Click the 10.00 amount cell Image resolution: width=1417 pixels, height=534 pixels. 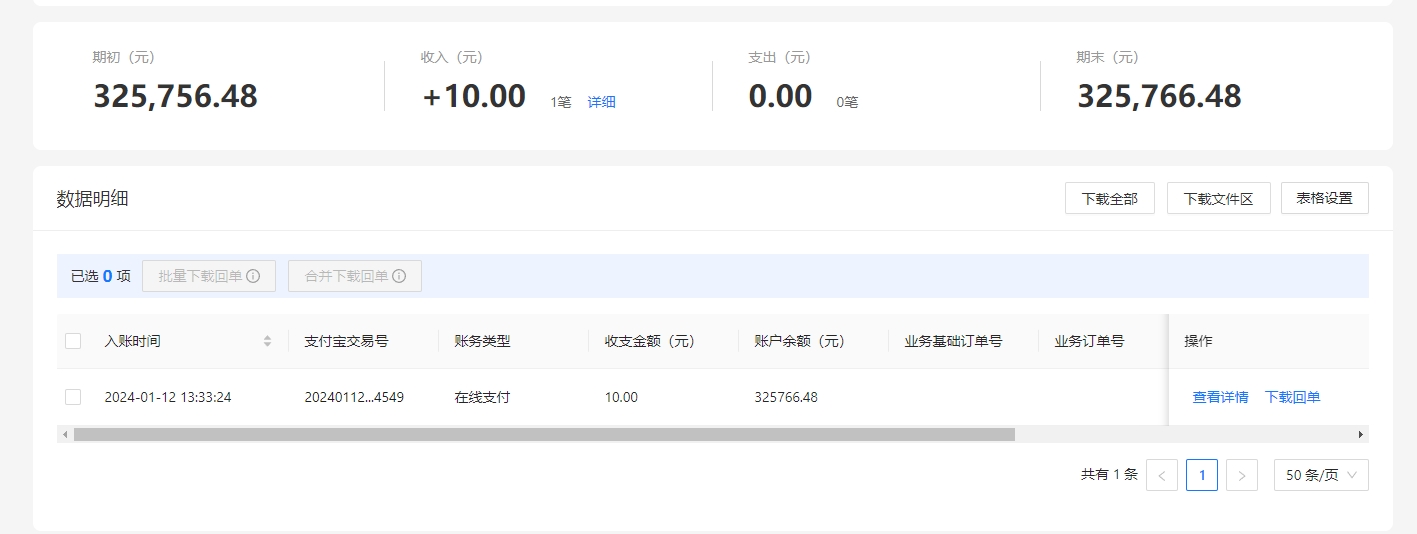click(621, 397)
